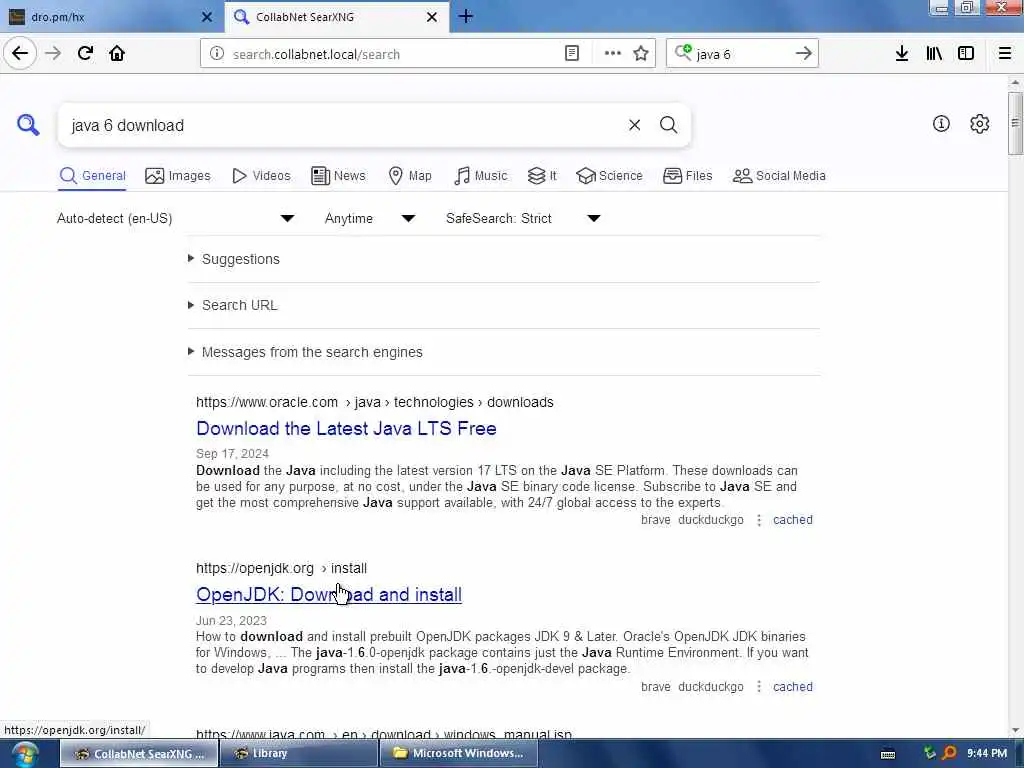Click the SearXNG magnifier logo
This screenshot has height=768, width=1024.
pos(28,124)
